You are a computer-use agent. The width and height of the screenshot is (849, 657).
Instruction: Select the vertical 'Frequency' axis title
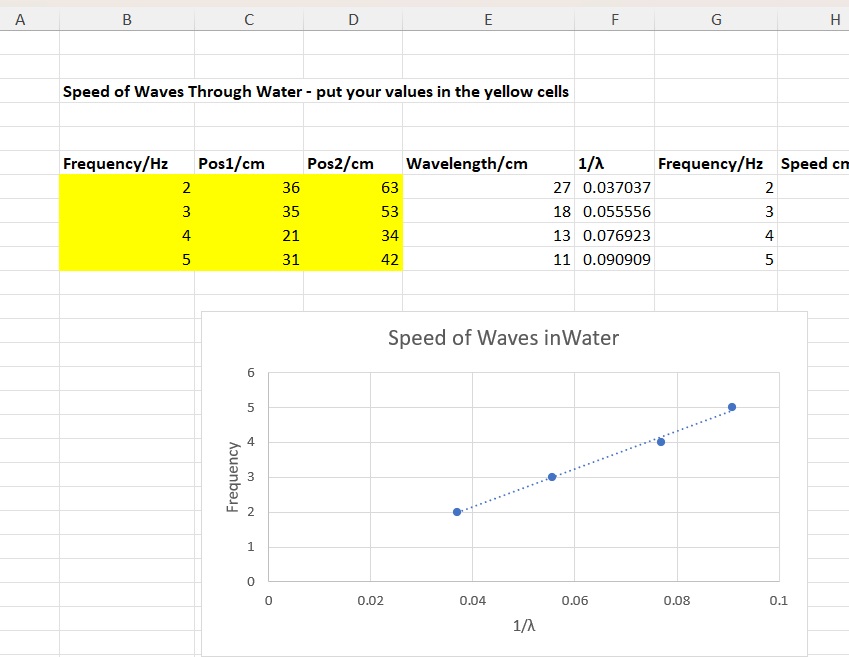click(232, 476)
